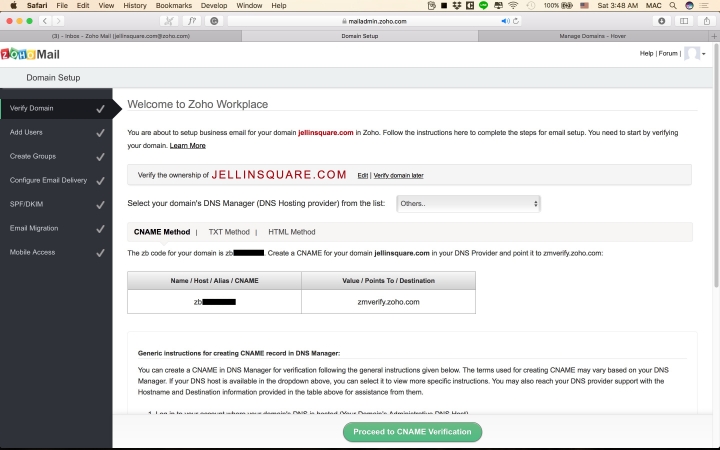This screenshot has width=720, height=450.
Task: Expand the DNS Manager provider dropdown
Action: 468,203
